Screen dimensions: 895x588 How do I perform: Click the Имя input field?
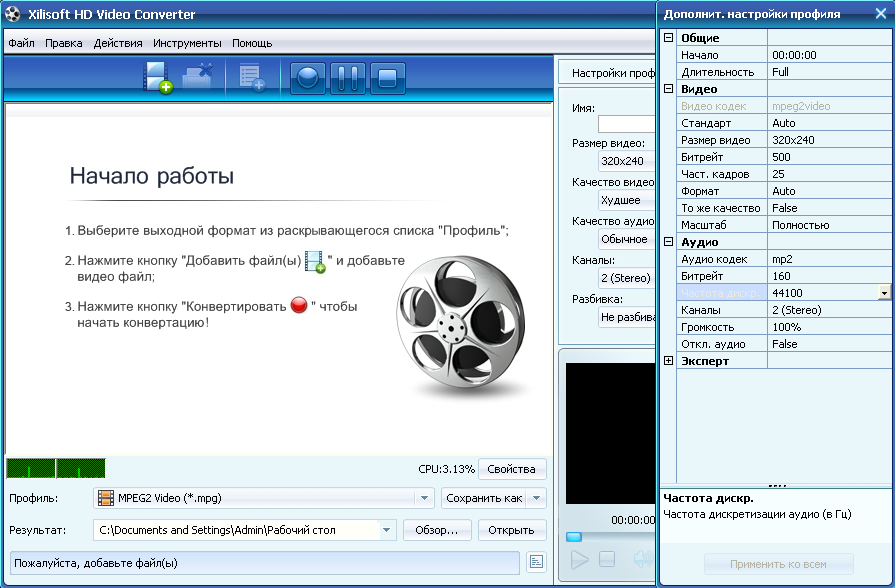pos(627,123)
